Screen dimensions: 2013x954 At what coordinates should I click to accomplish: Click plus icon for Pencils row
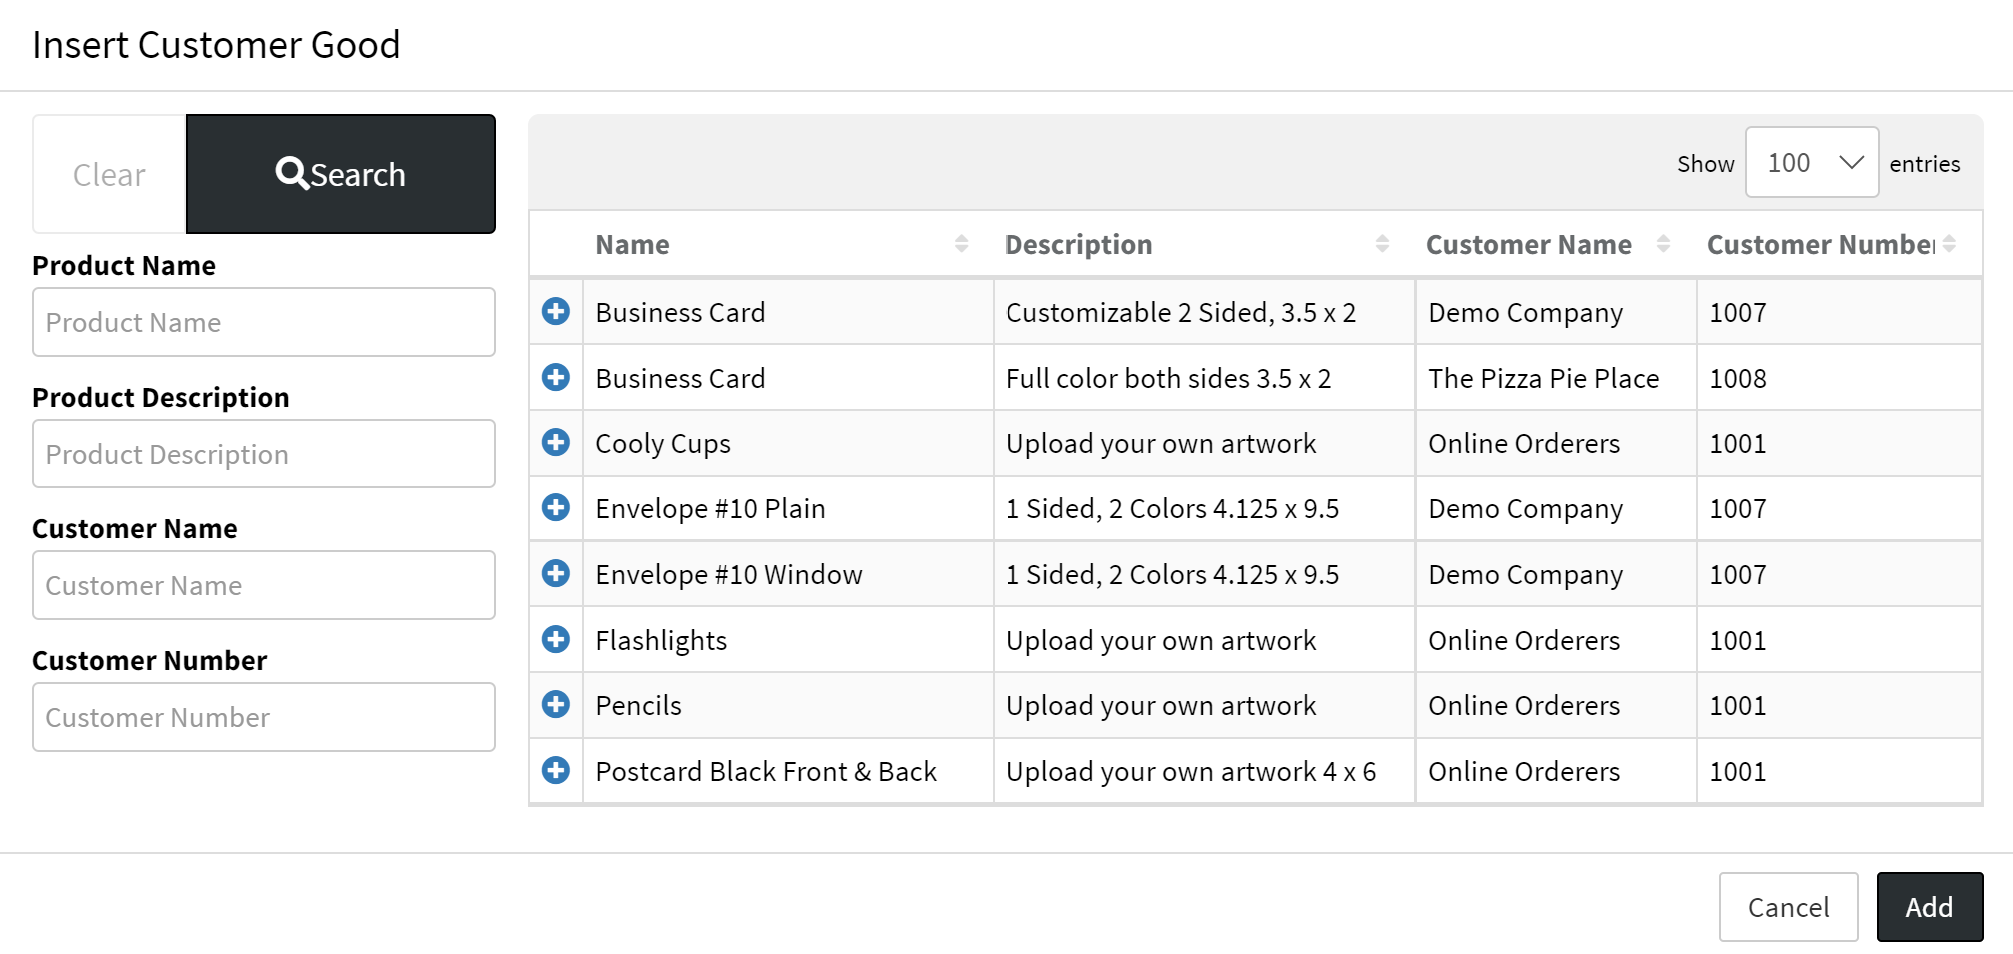coord(556,704)
